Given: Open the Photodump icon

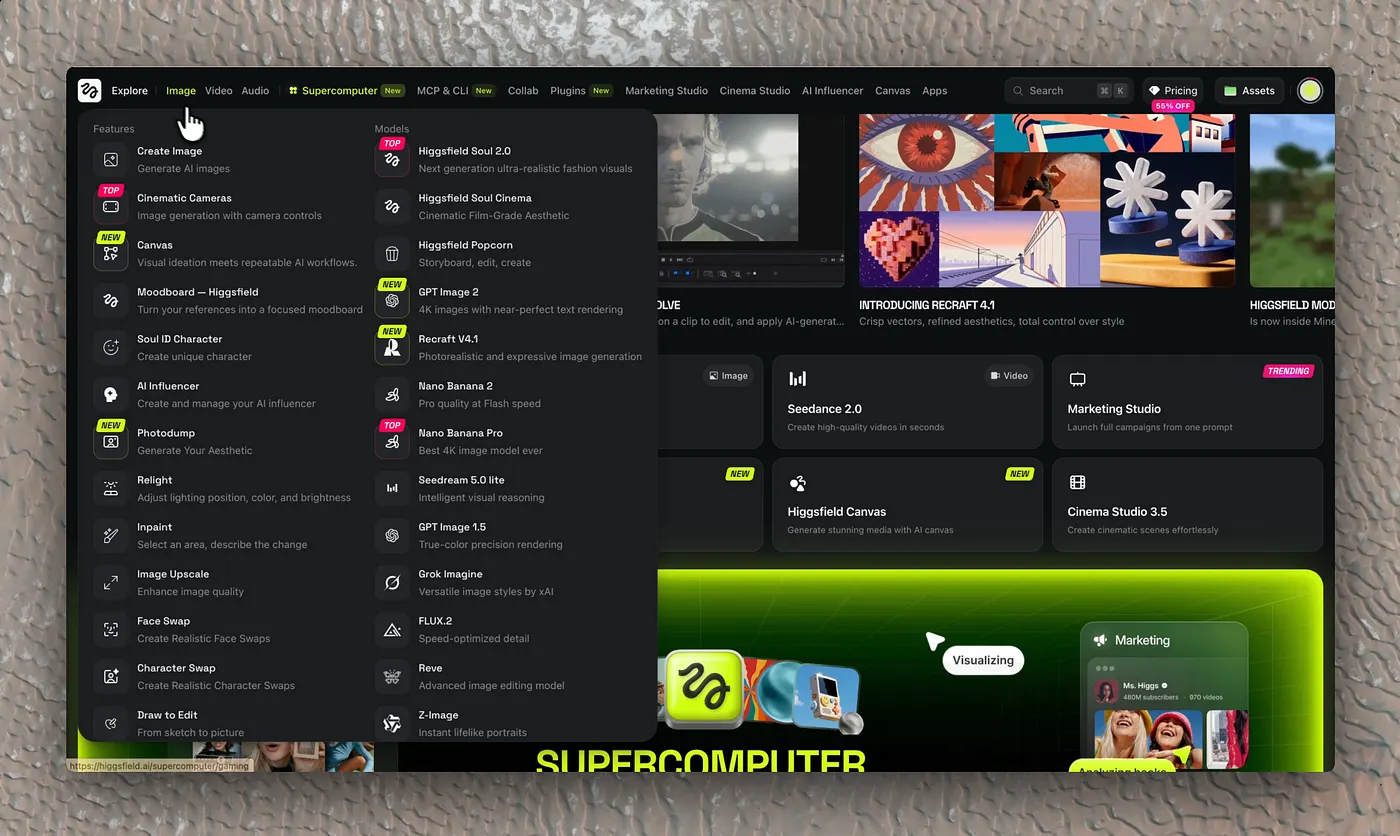Looking at the screenshot, I should (x=111, y=442).
